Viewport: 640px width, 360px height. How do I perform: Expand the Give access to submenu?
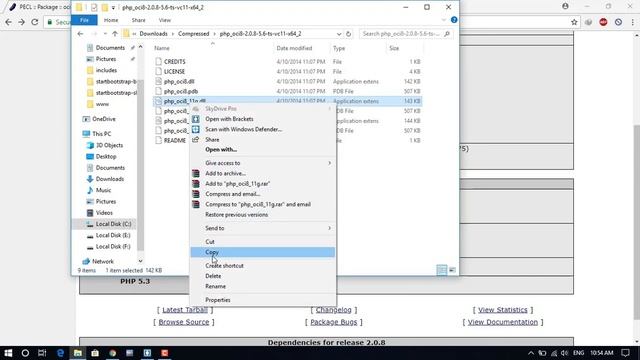click(262, 163)
